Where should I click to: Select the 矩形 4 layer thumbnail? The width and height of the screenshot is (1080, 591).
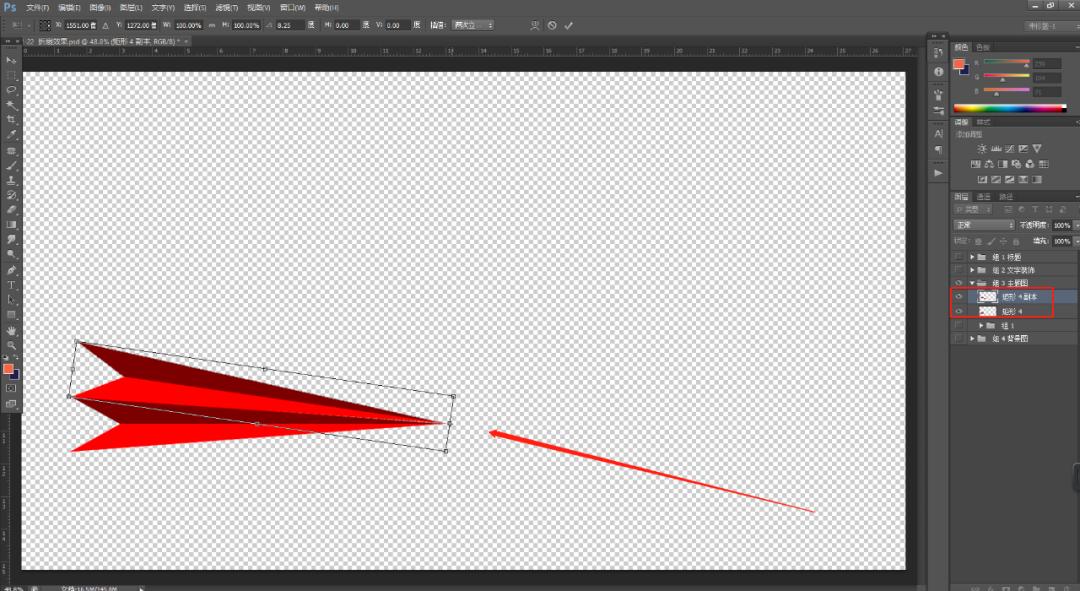[988, 311]
